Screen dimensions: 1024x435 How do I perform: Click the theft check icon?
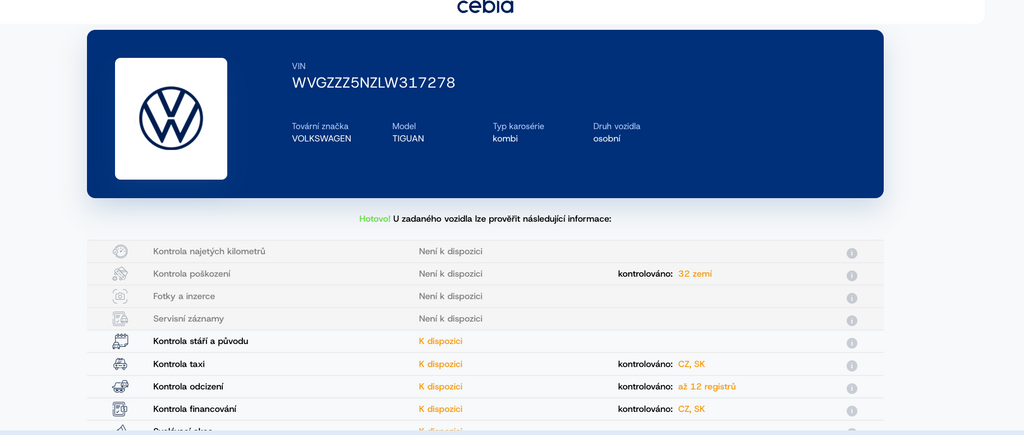click(x=120, y=386)
